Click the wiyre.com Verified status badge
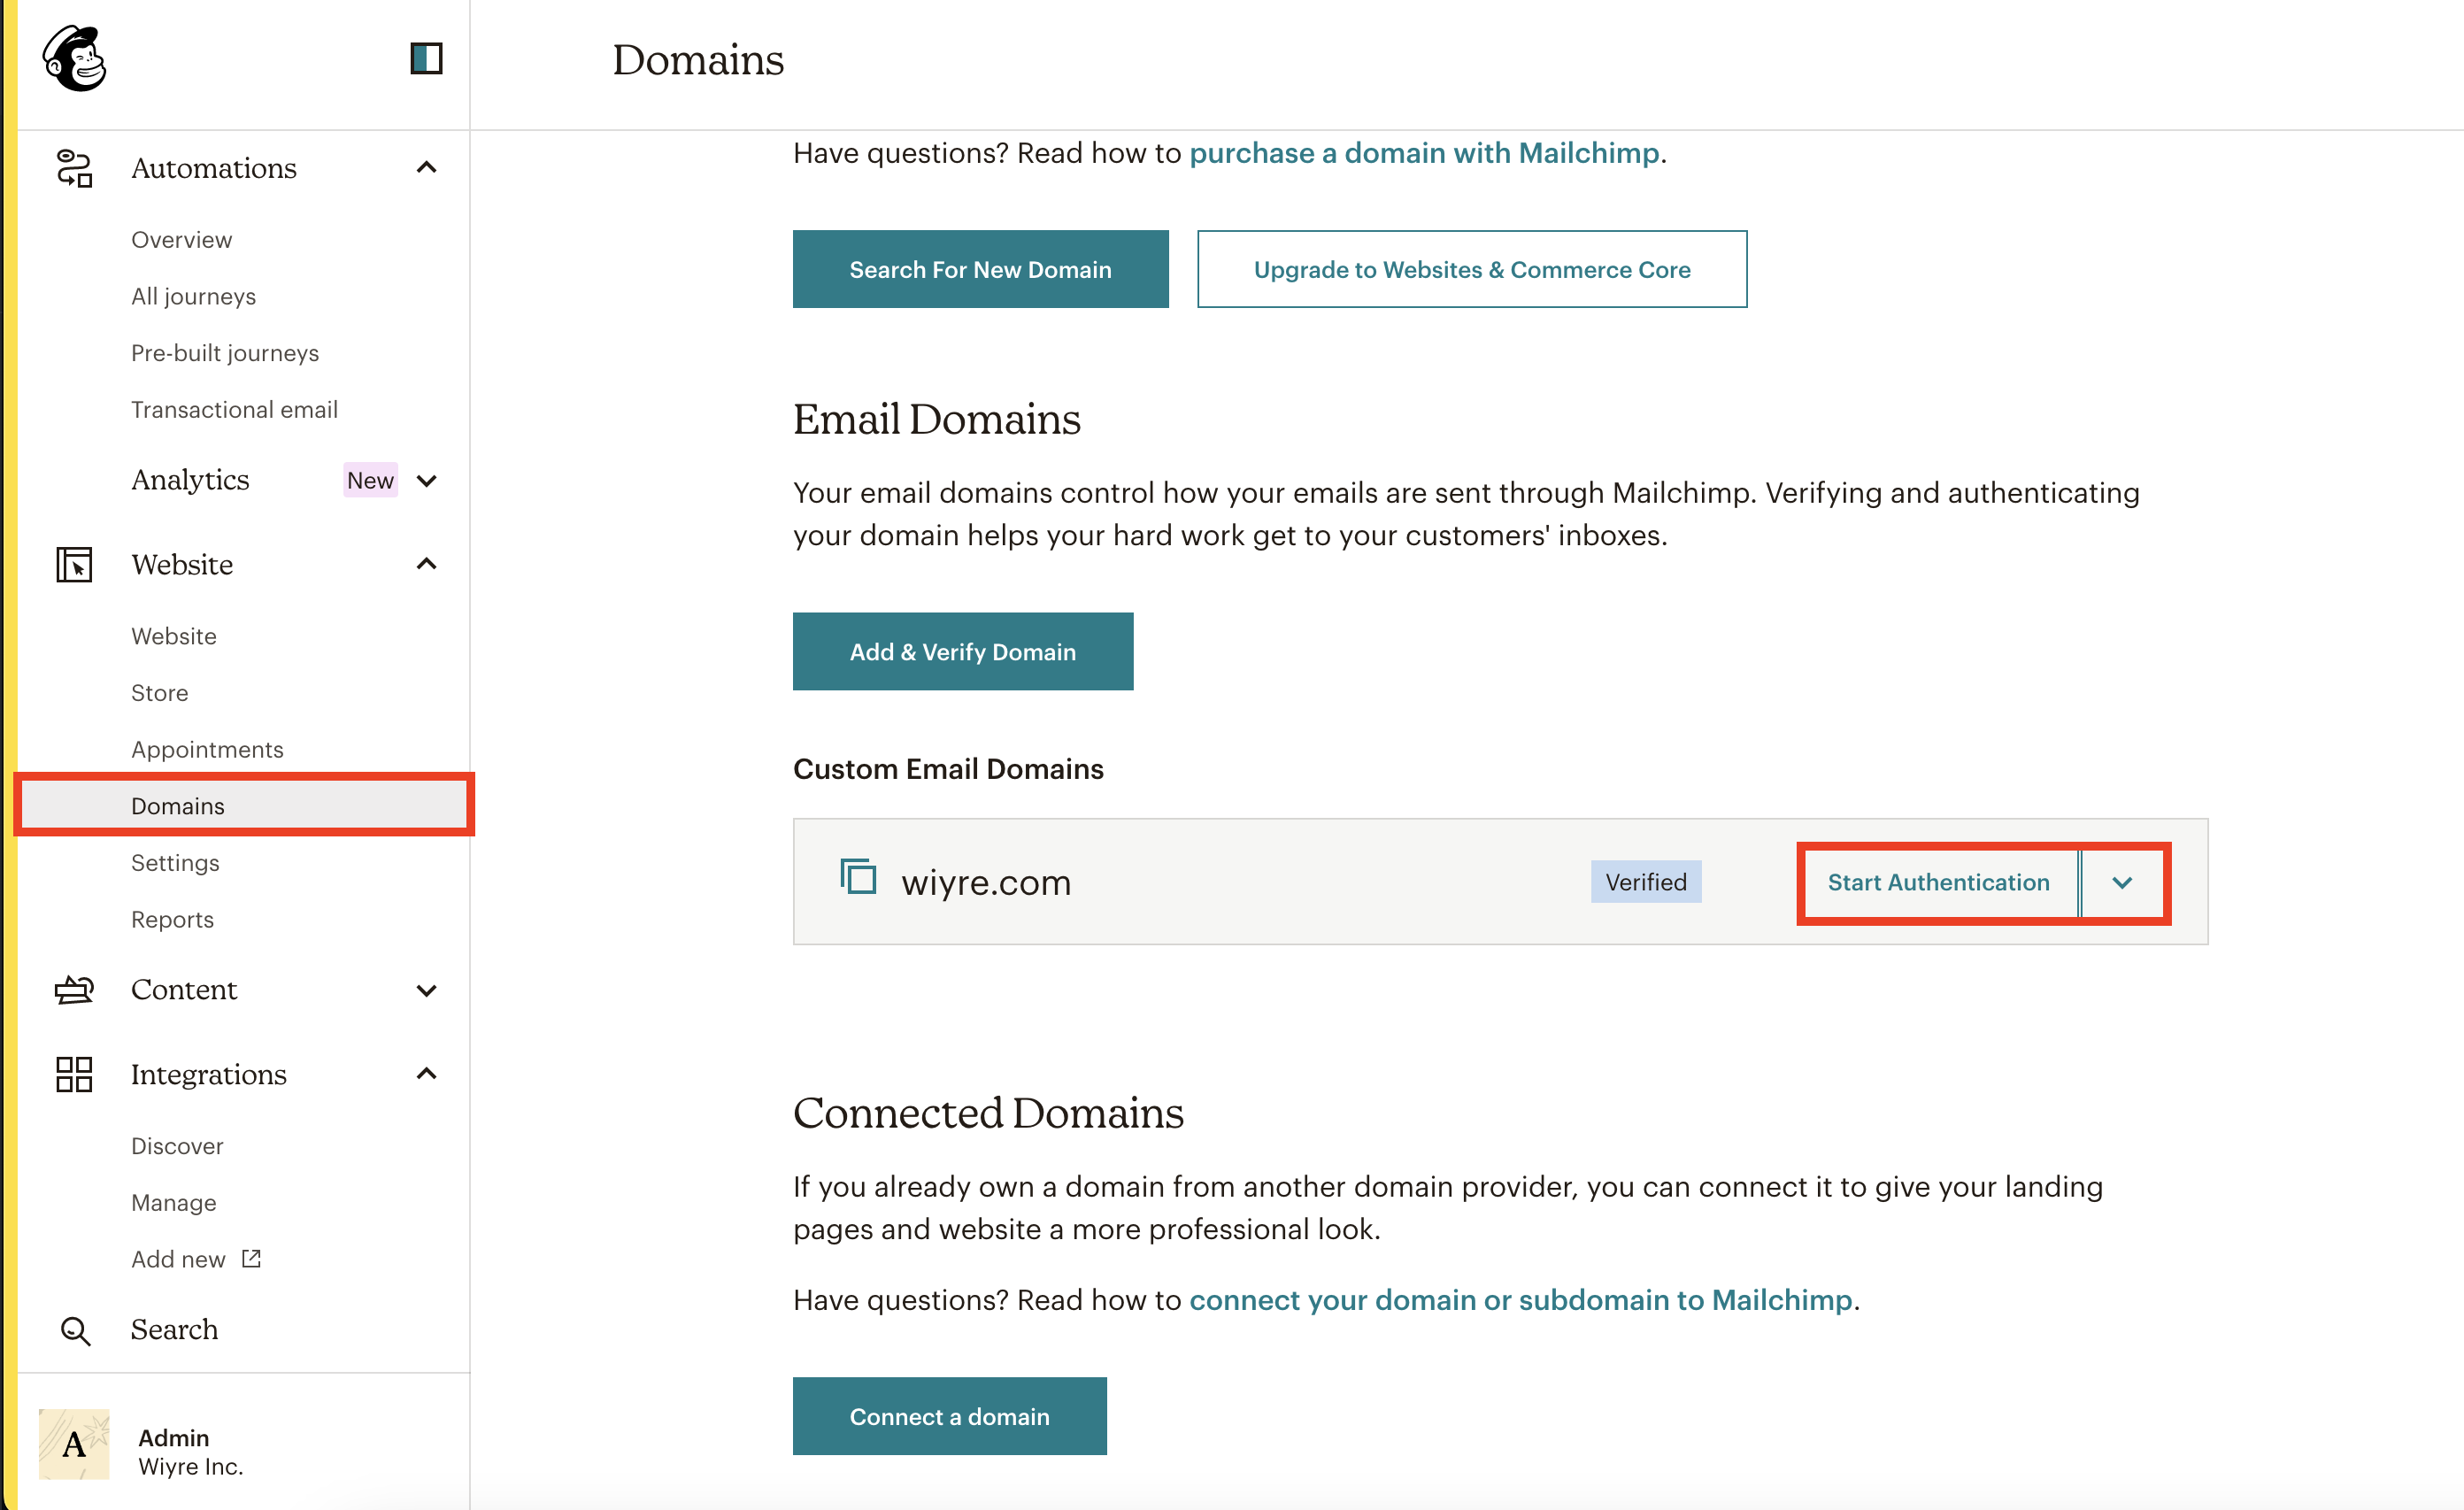Viewport: 2464px width, 1510px height. (x=1644, y=882)
